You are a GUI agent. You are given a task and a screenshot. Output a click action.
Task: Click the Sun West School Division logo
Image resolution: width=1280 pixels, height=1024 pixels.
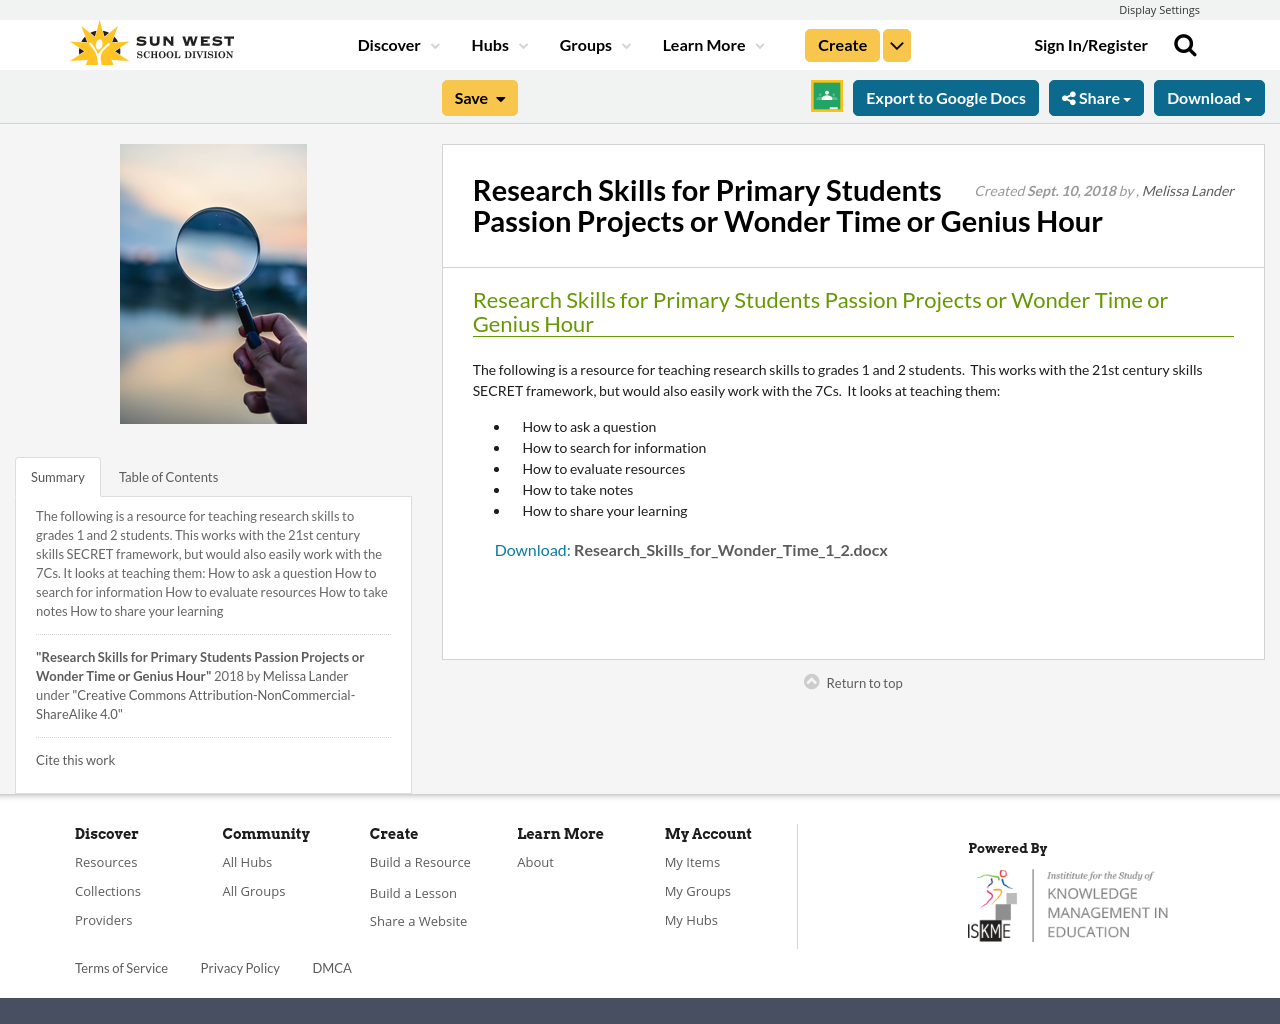tap(152, 42)
